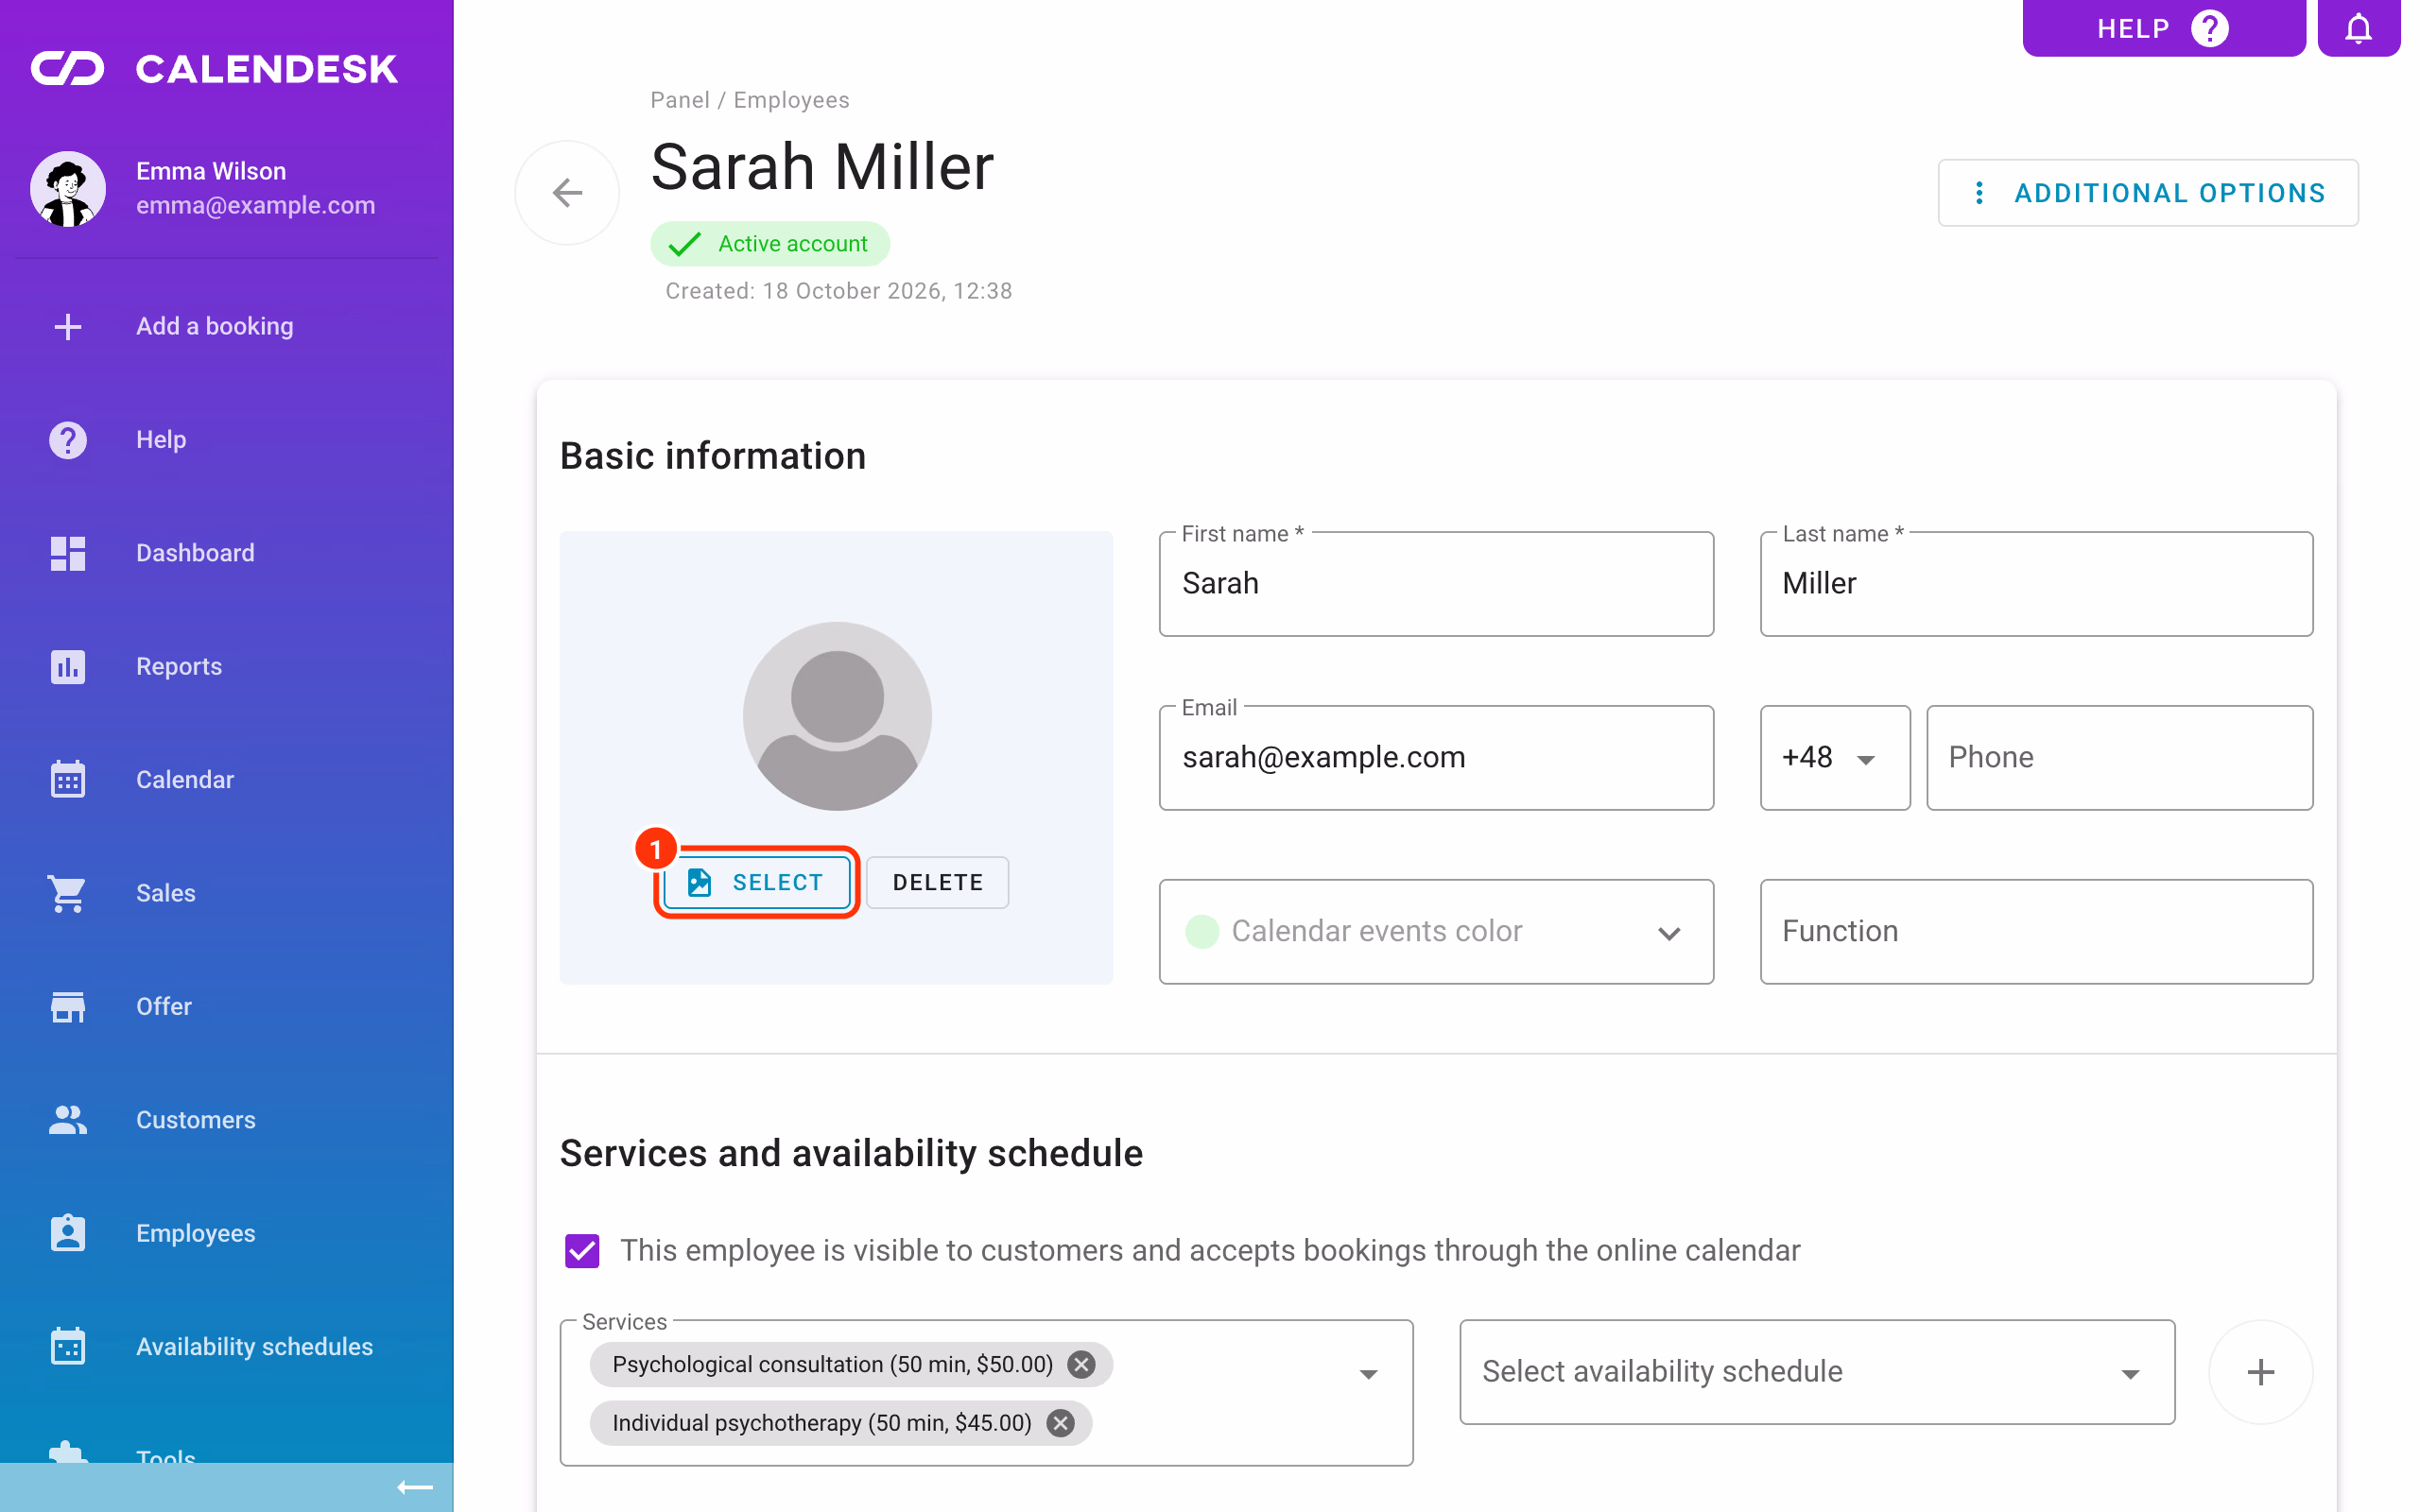Click the Individual psychotherapy chip label
Viewport: 2420px width, 1512px height.
coord(821,1422)
